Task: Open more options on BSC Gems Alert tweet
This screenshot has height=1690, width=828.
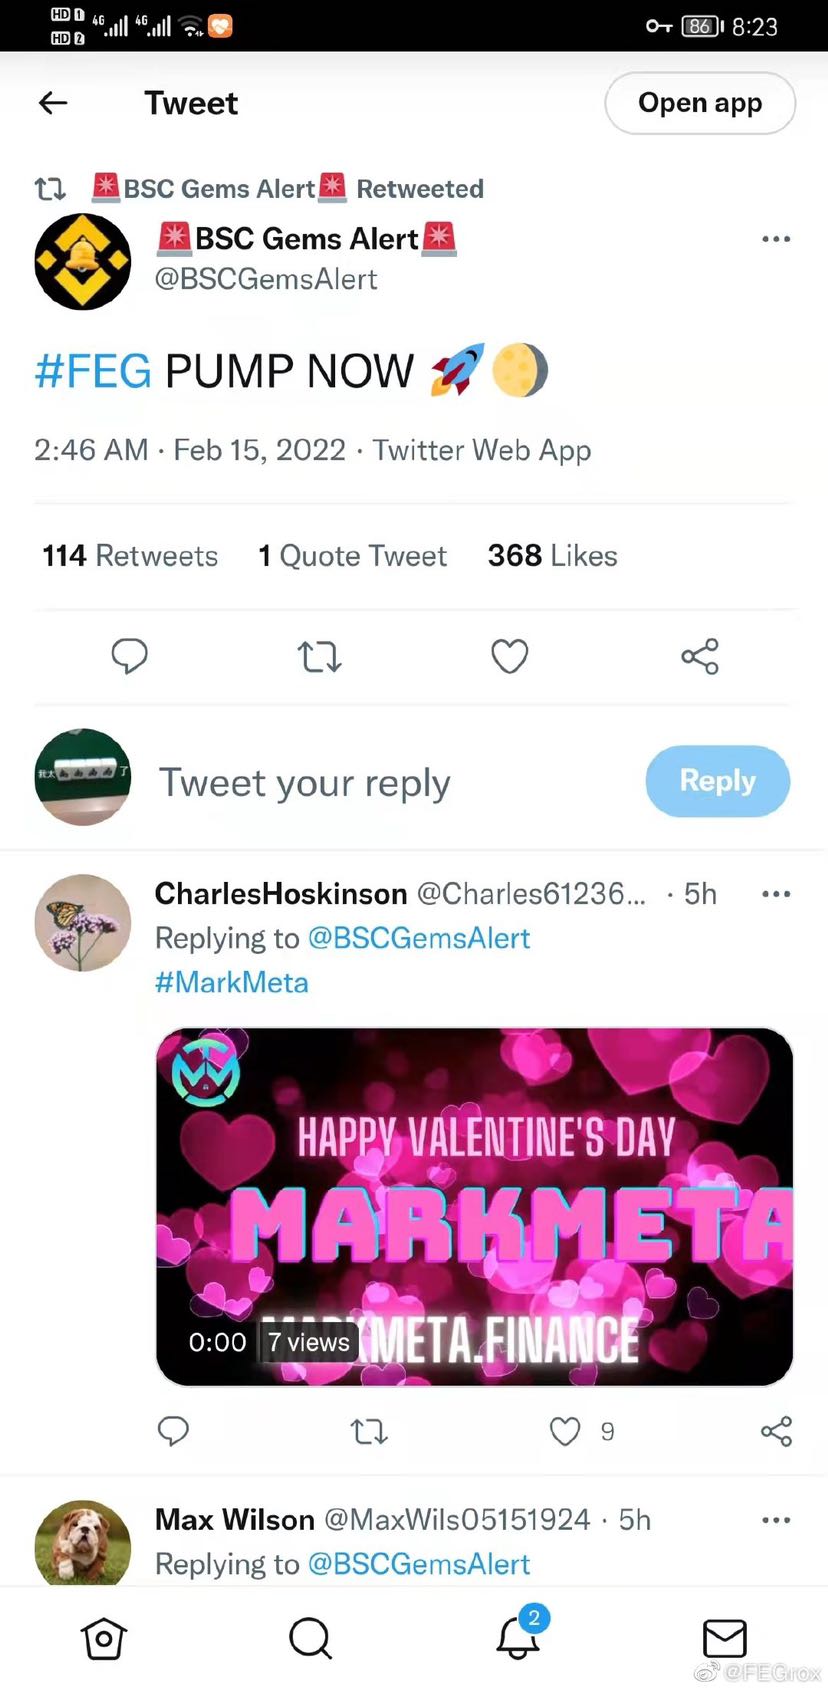Action: click(776, 239)
